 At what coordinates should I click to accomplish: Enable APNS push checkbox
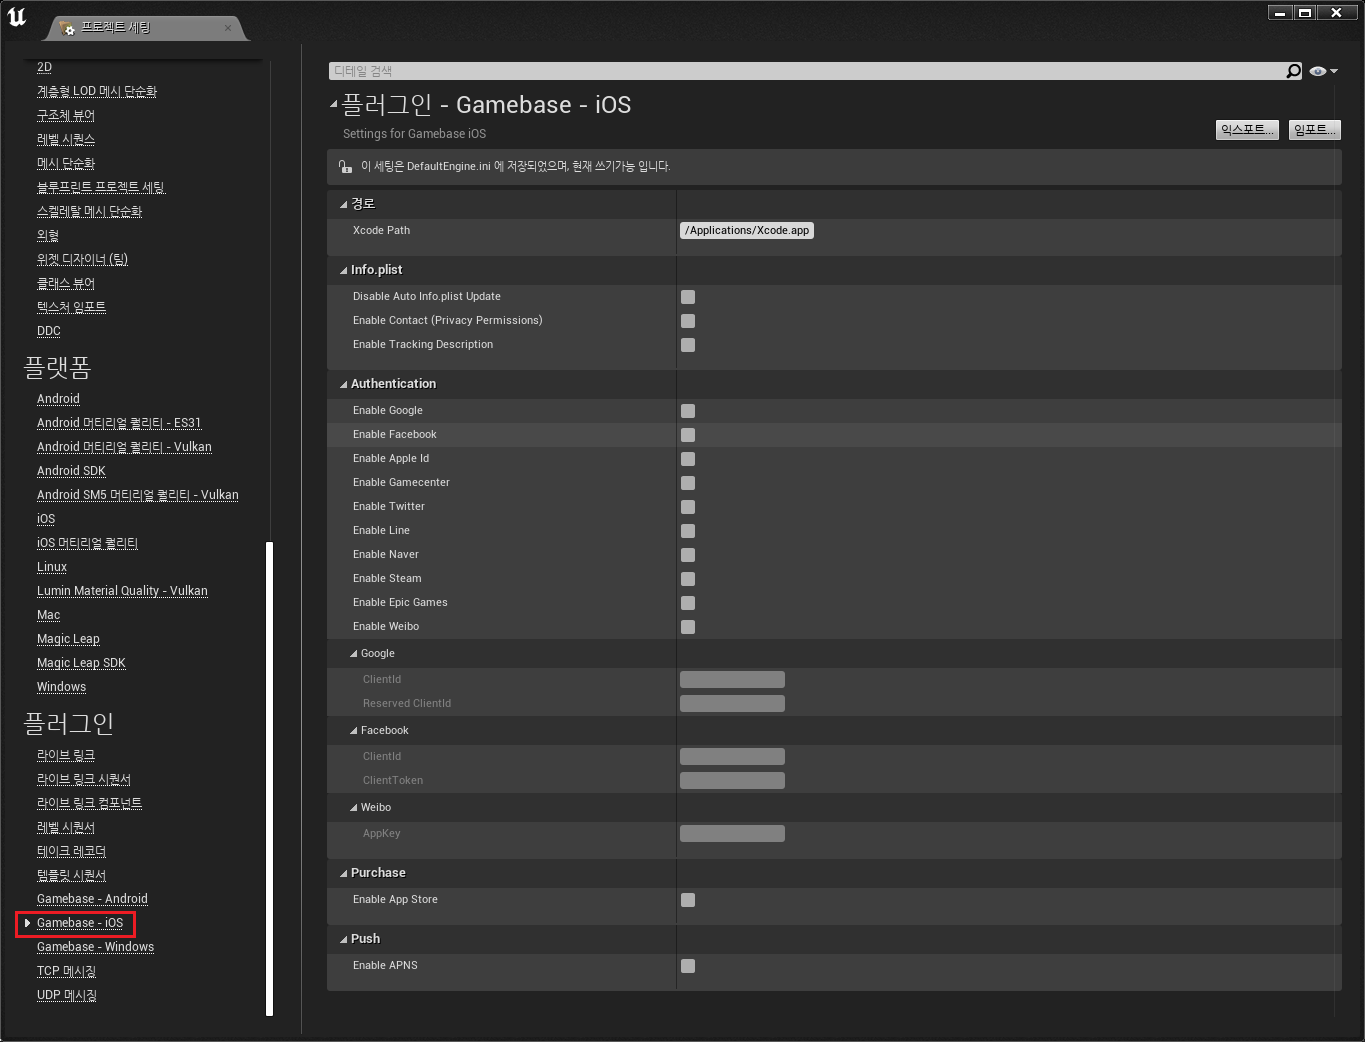(x=688, y=966)
